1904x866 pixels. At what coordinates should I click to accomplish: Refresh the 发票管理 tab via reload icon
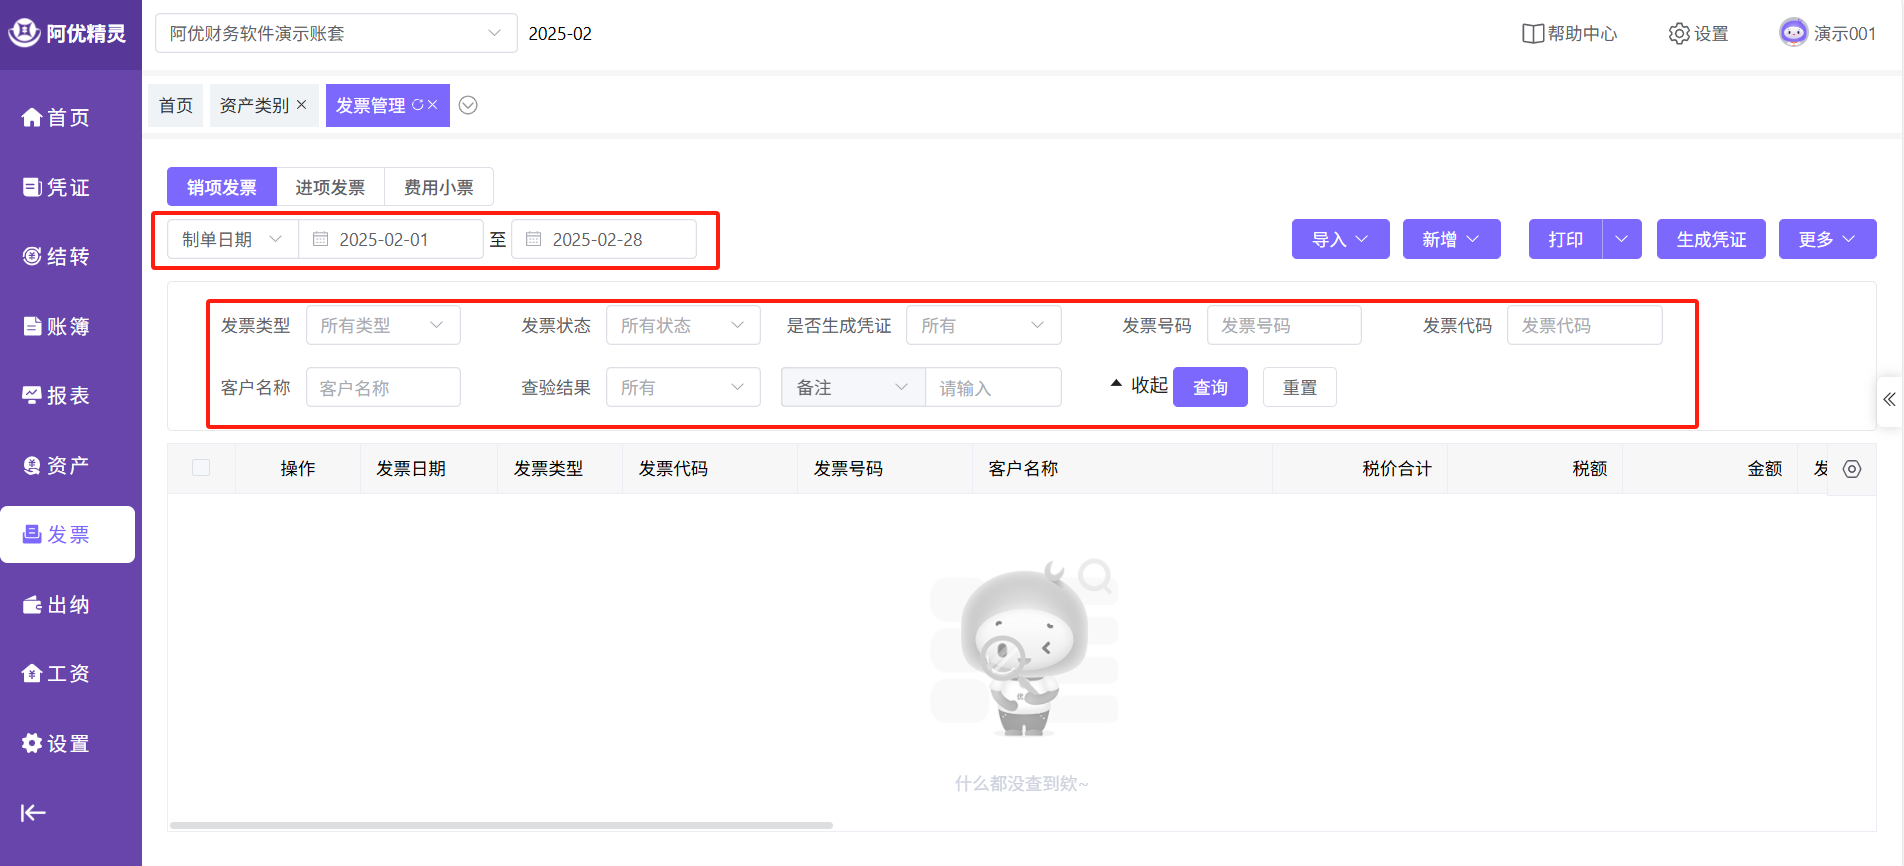click(x=418, y=105)
